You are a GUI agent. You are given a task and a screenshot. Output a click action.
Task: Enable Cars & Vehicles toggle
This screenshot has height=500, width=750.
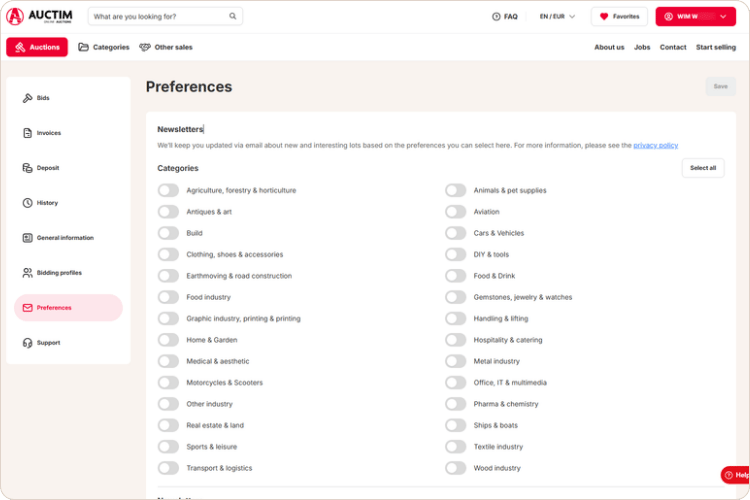455,233
